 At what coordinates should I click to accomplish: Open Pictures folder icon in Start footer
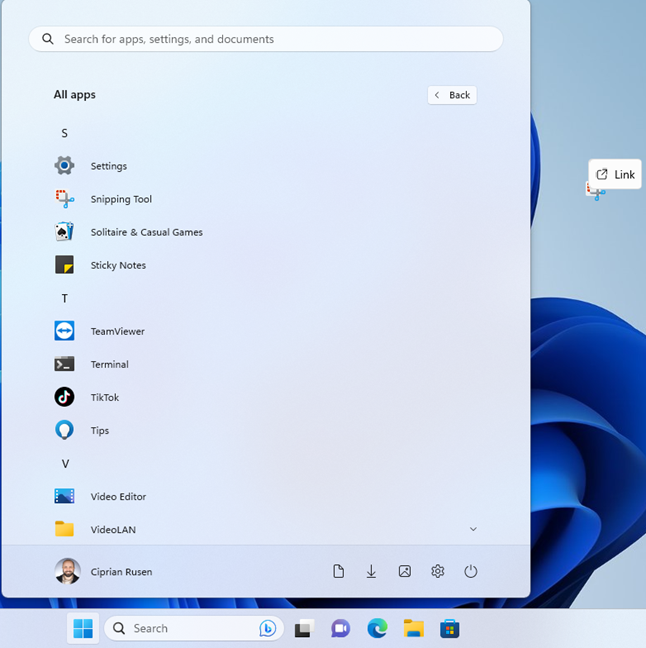click(x=405, y=572)
